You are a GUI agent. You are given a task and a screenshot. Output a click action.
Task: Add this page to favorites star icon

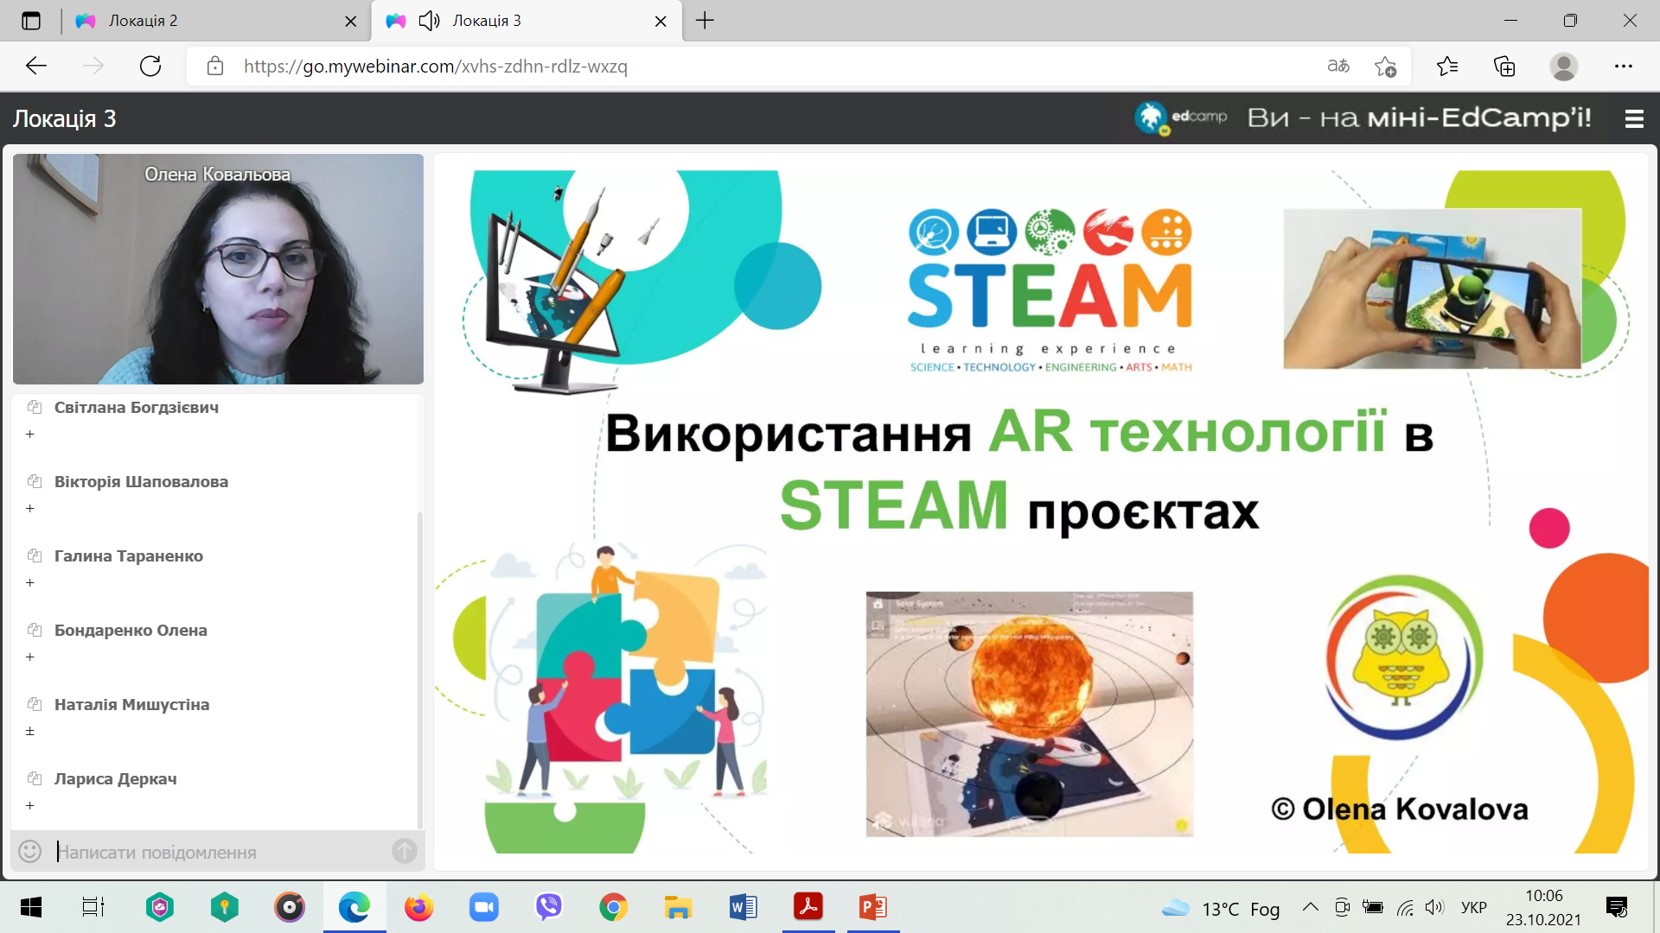(1385, 66)
